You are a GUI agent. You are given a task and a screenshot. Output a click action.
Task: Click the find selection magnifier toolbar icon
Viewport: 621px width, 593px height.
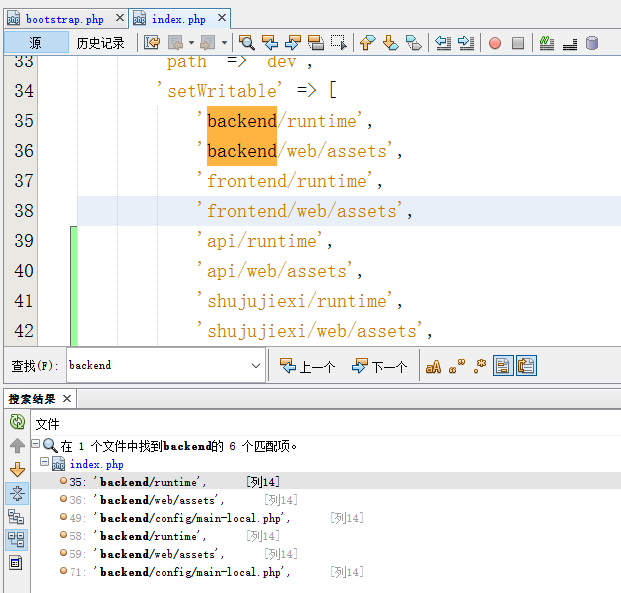pos(246,43)
